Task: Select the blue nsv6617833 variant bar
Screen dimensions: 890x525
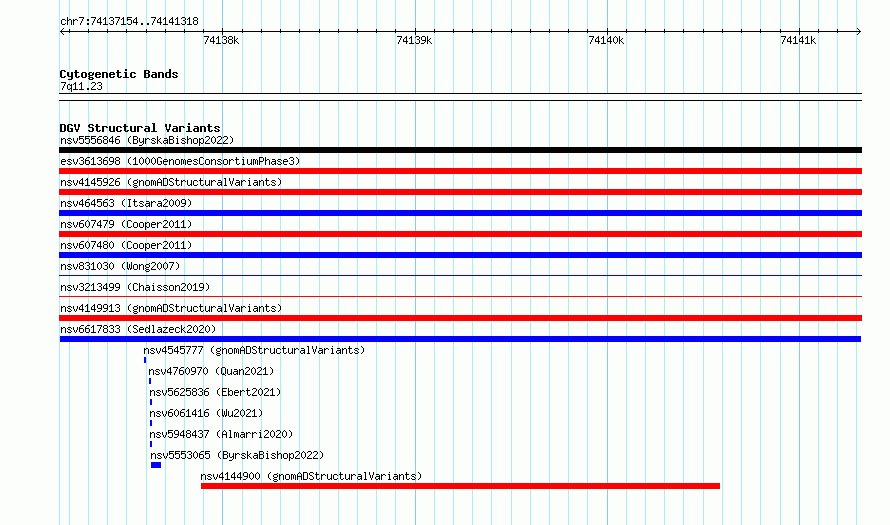Action: [460, 339]
